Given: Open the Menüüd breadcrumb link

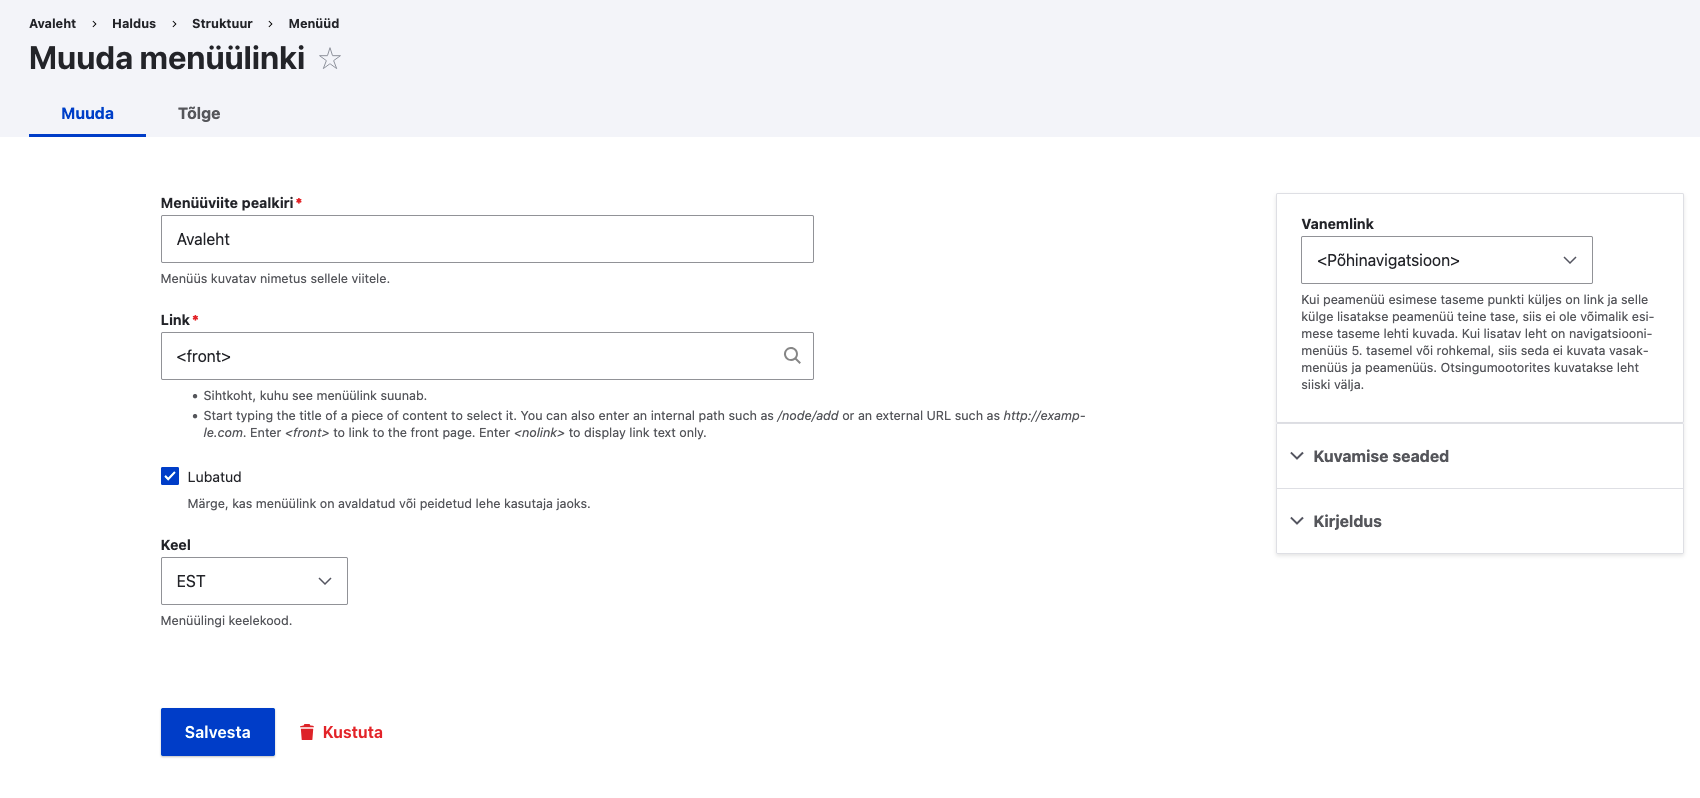Looking at the screenshot, I should pos(314,23).
